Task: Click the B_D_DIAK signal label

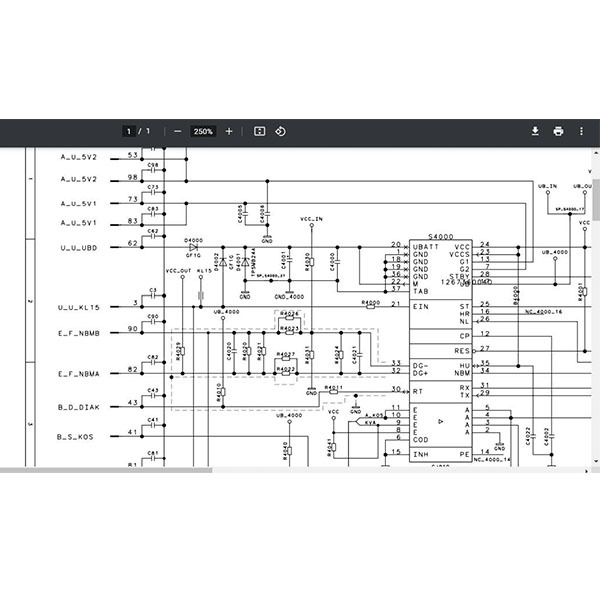Action: point(79,407)
